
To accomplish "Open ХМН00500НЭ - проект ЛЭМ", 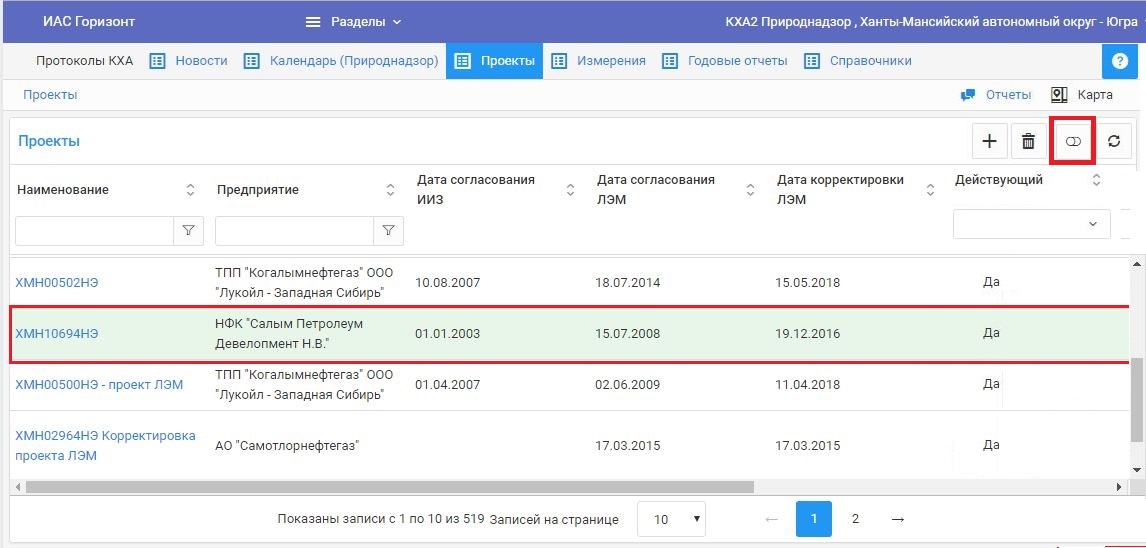I will [x=99, y=384].
